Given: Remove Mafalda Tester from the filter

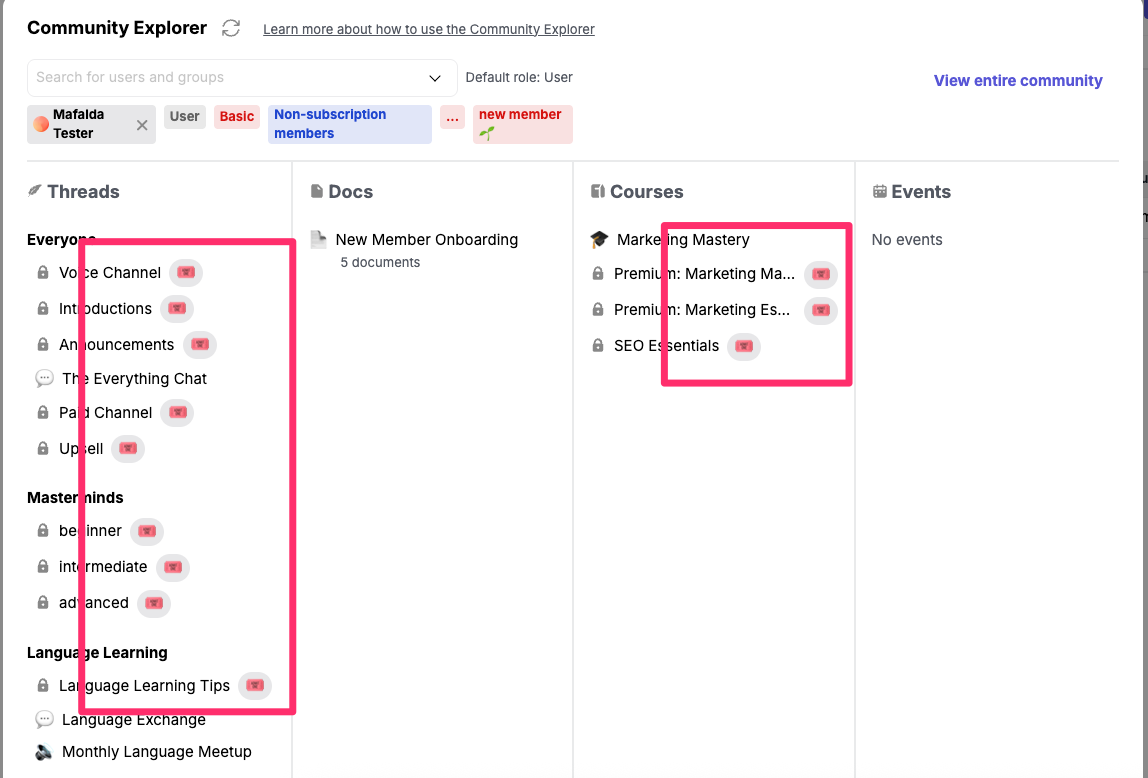Looking at the screenshot, I should pyautogui.click(x=142, y=125).
